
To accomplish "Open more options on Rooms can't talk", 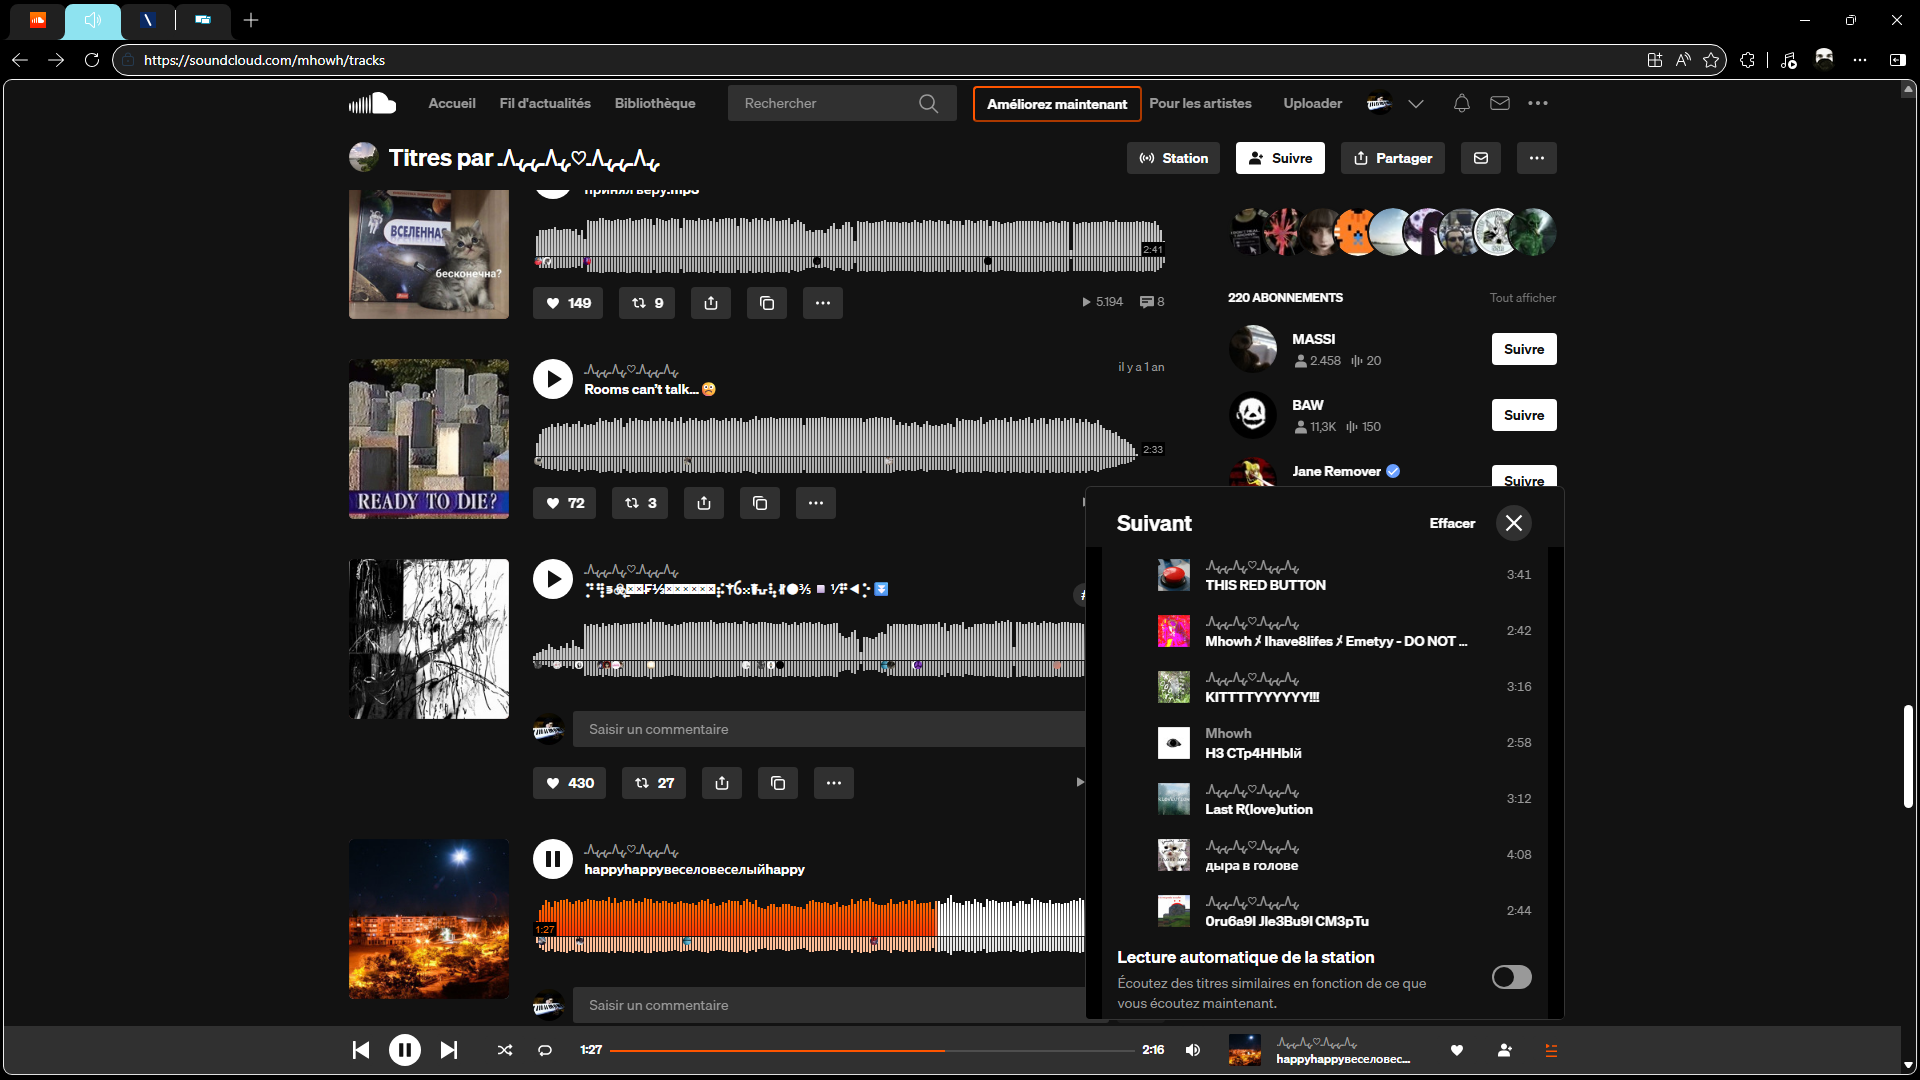I will click(x=815, y=503).
